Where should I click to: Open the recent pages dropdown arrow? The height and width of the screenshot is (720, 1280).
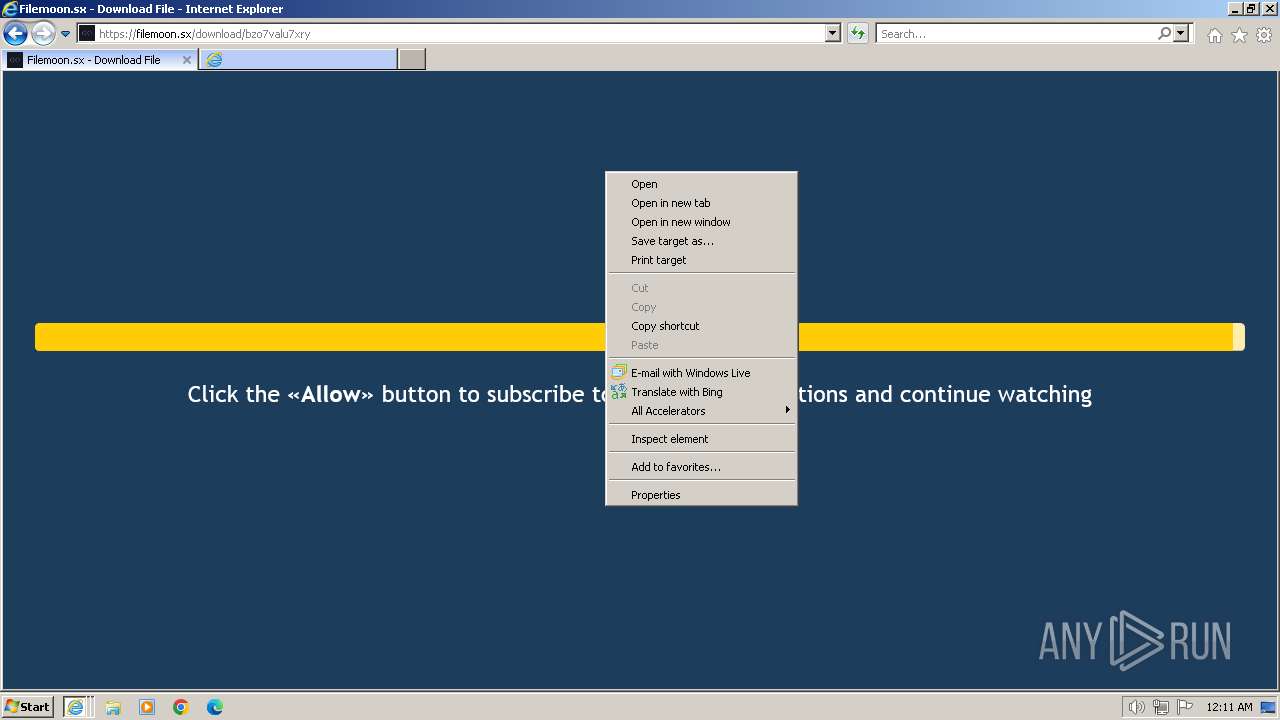pos(65,34)
